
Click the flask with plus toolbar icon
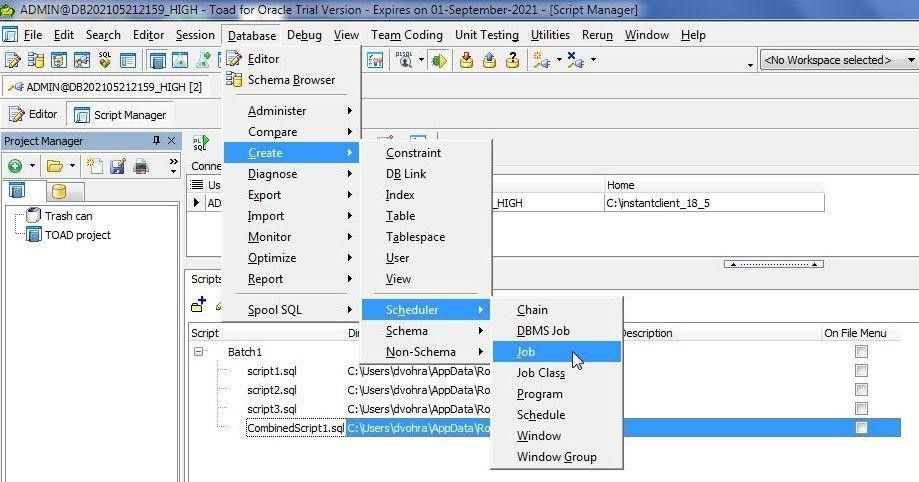coord(203,60)
